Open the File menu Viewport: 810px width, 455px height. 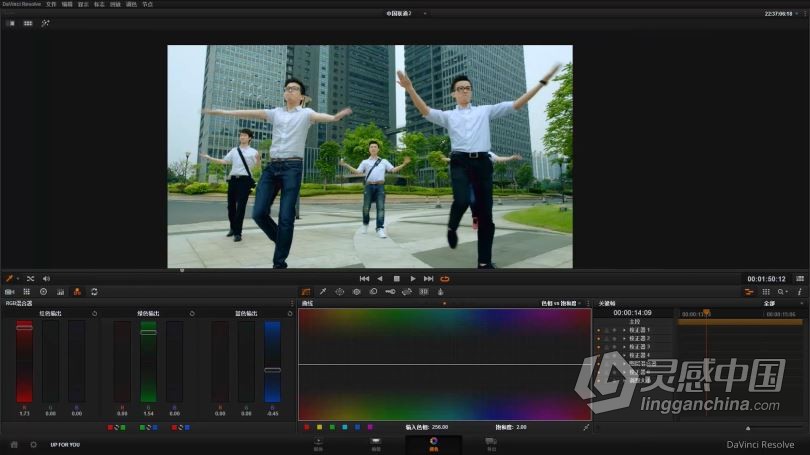point(51,4)
